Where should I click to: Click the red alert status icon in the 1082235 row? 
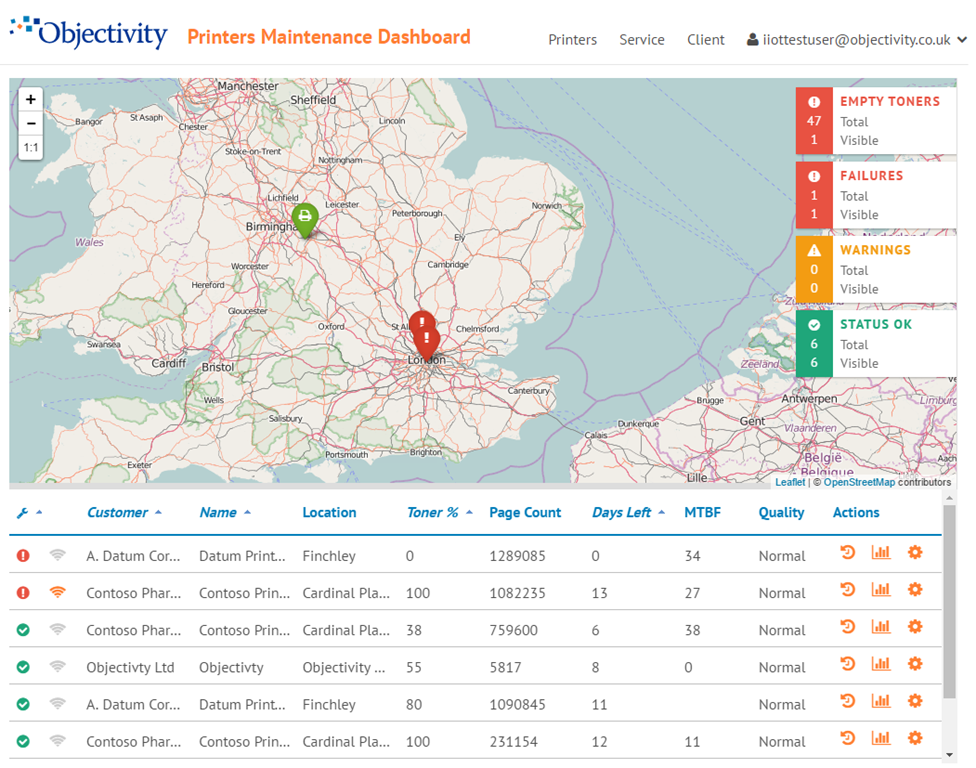tap(23, 593)
